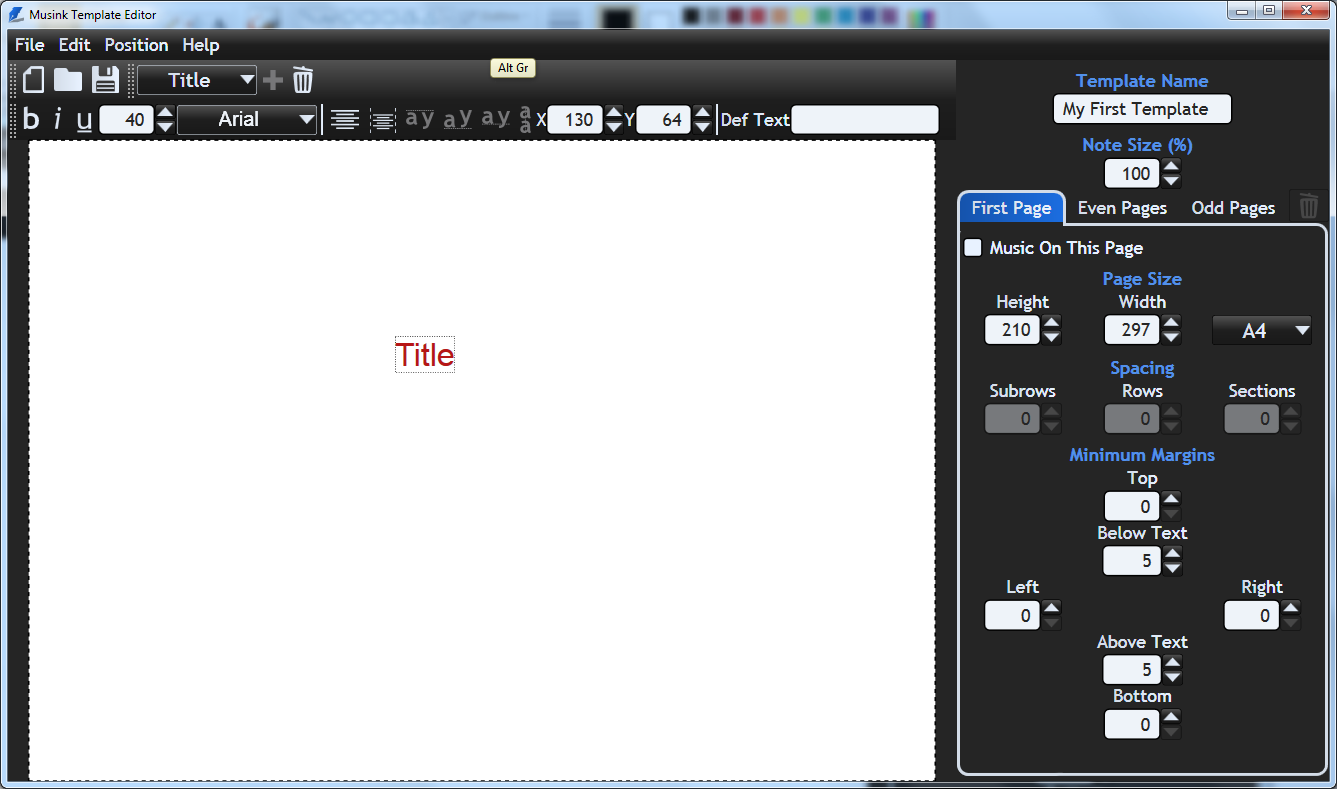
Task: Open the Edit menu
Action: point(74,45)
